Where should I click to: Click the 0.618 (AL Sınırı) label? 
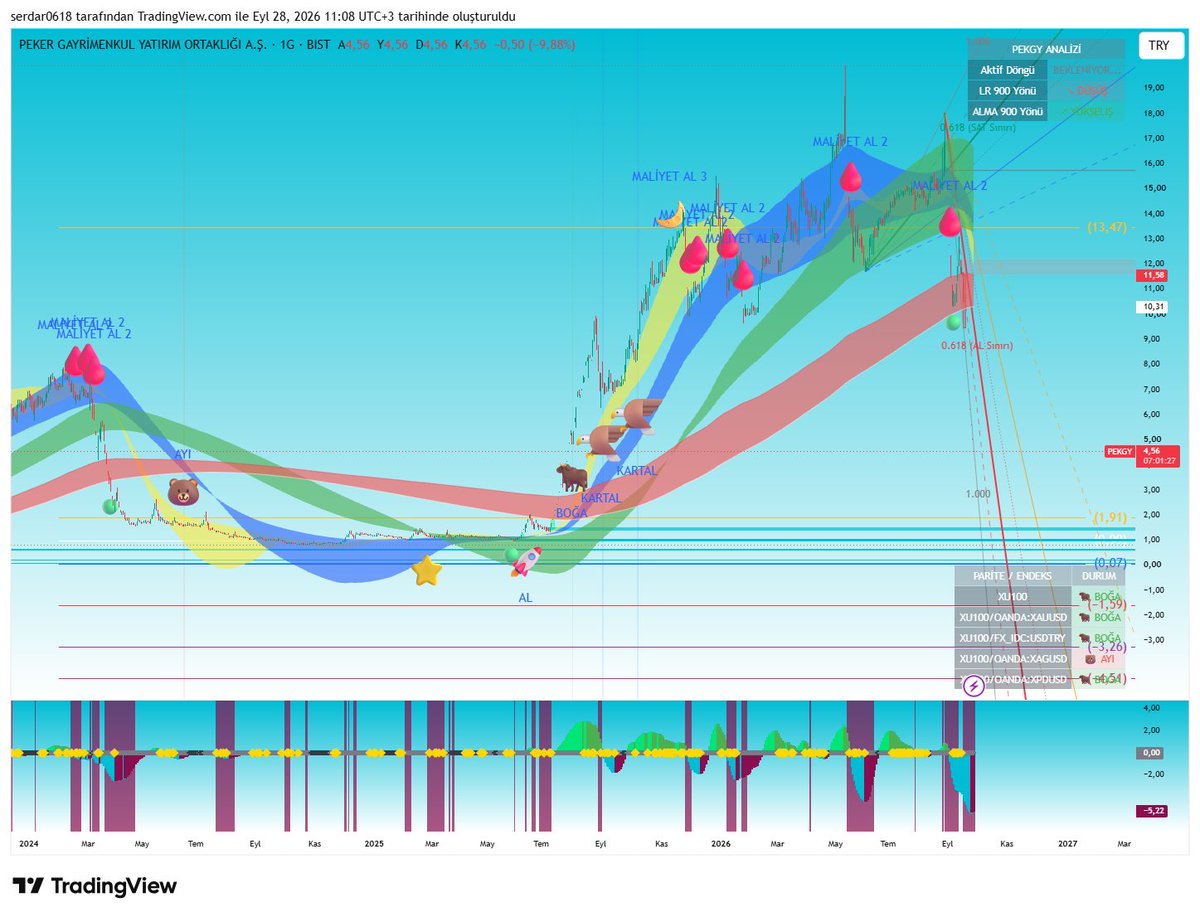(976, 345)
